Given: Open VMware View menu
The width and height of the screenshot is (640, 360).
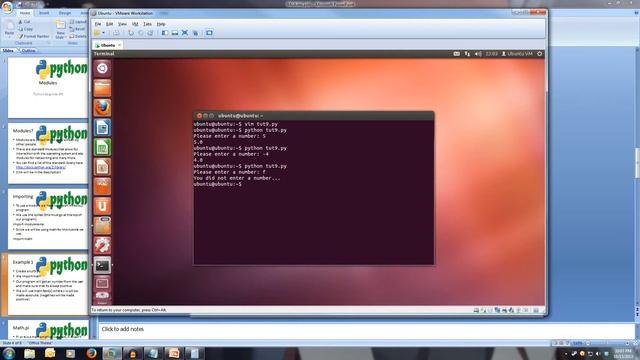Looking at the screenshot, I should pyautogui.click(x=122, y=24).
